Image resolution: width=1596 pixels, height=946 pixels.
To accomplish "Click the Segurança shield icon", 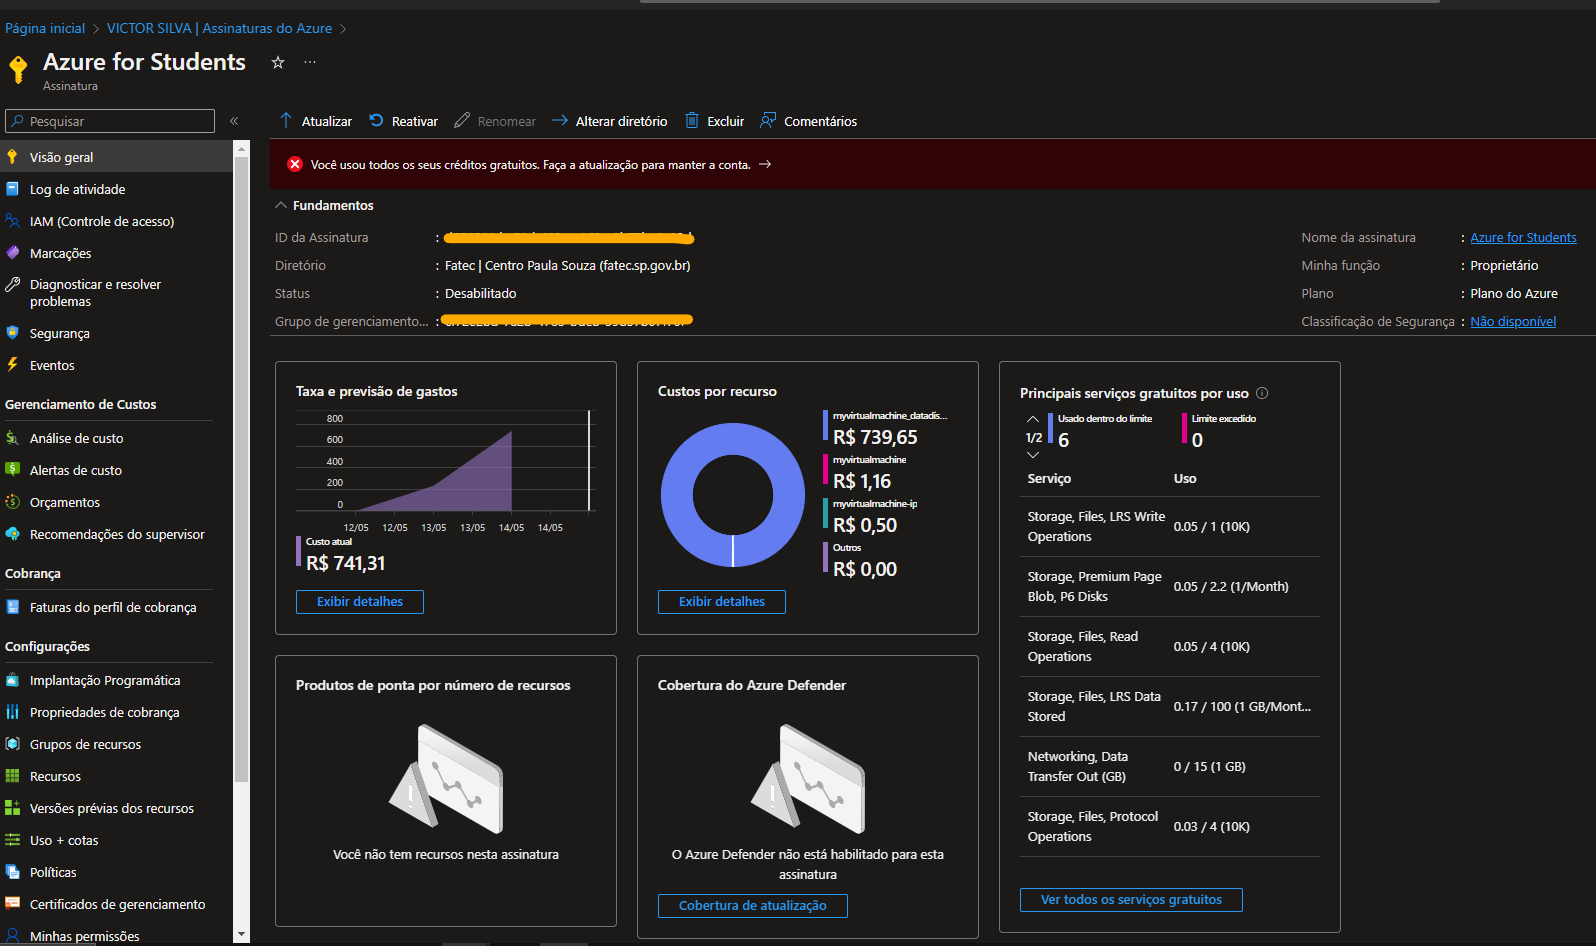I will pyautogui.click(x=13, y=332).
